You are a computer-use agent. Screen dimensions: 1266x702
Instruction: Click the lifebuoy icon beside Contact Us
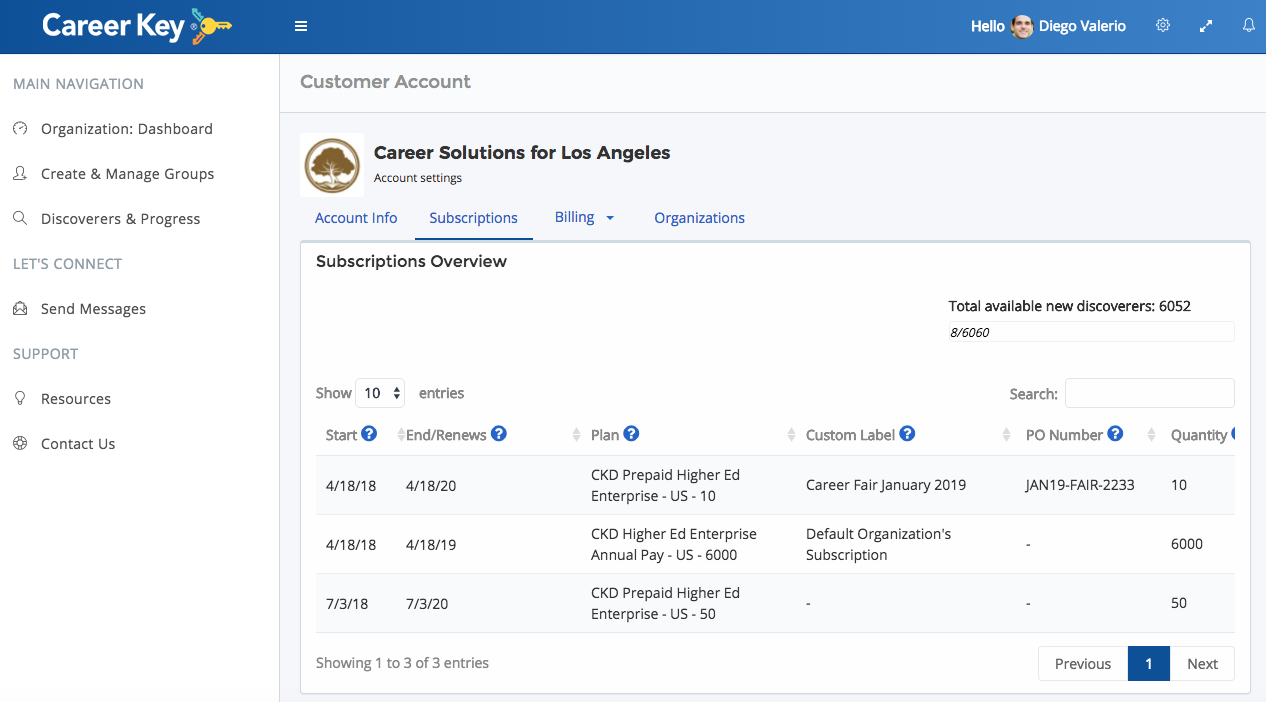(20, 443)
